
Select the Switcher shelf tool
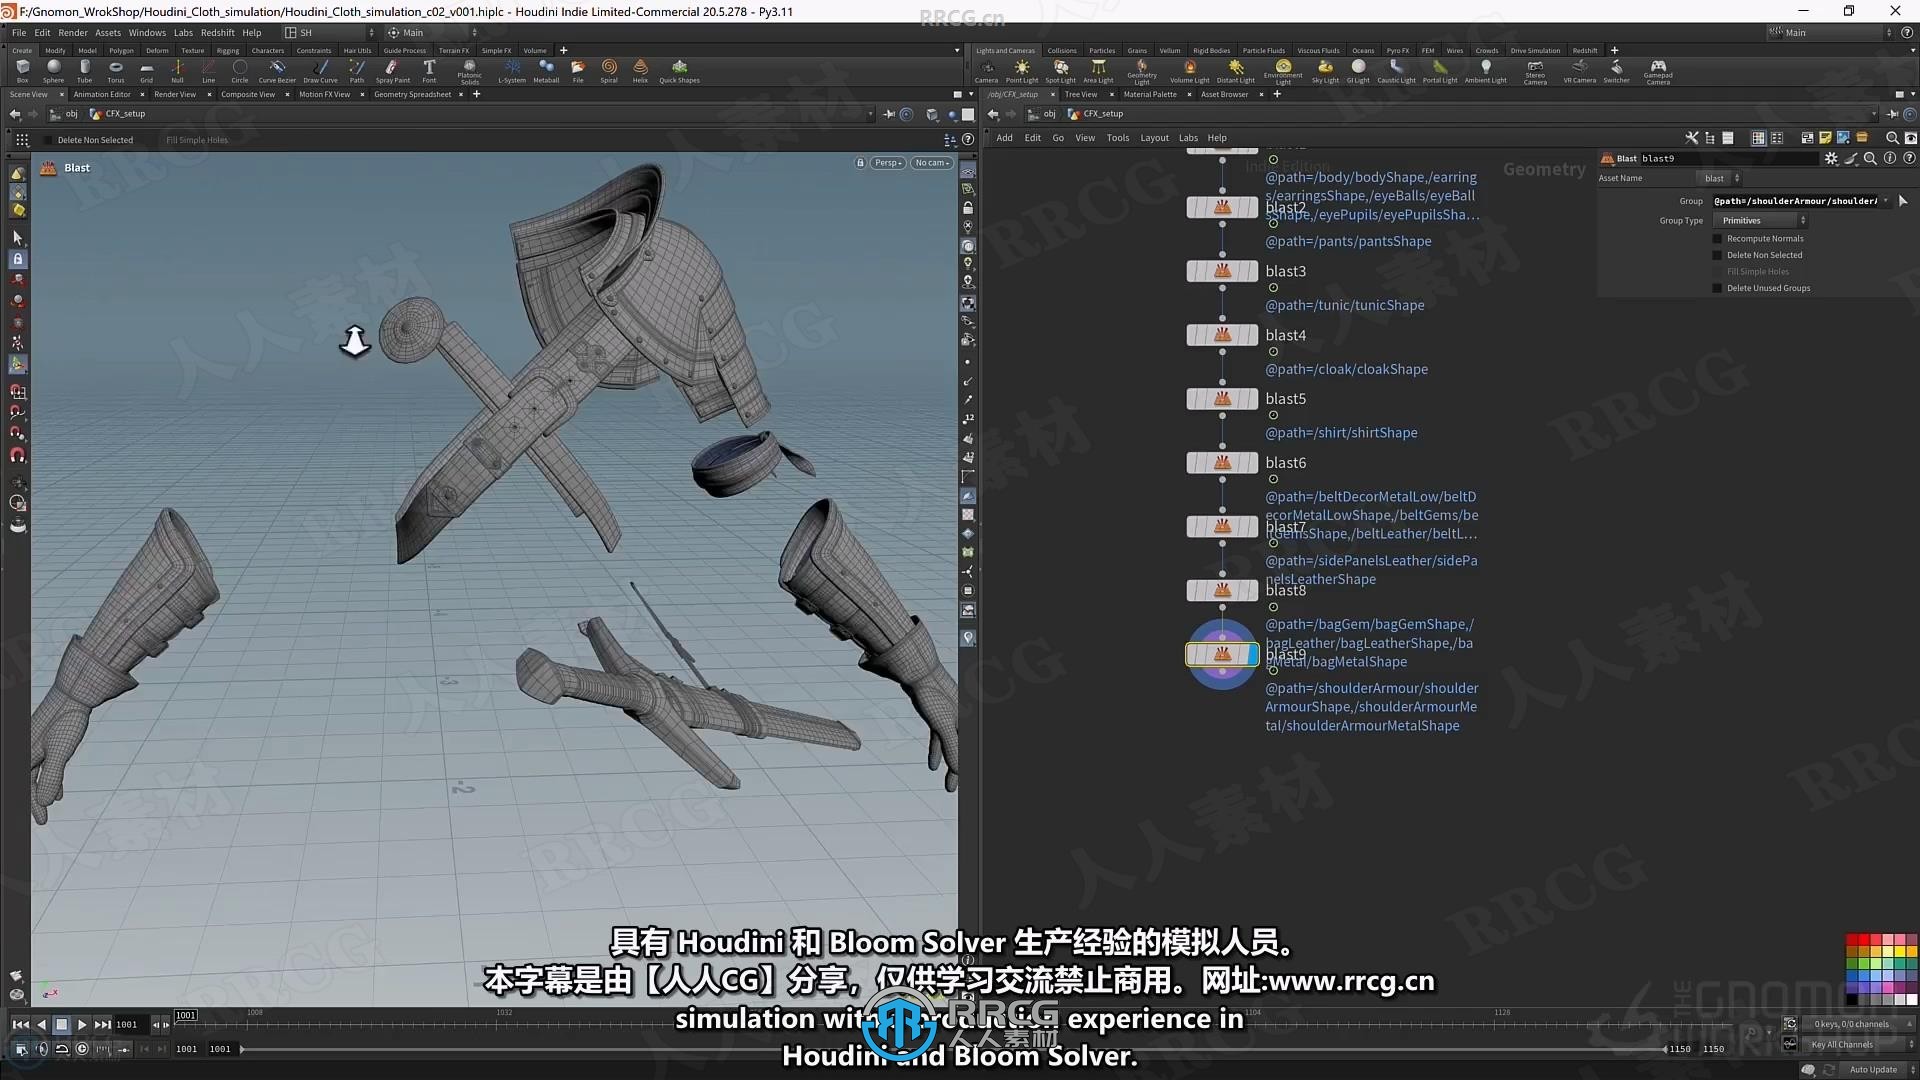[x=1616, y=71]
